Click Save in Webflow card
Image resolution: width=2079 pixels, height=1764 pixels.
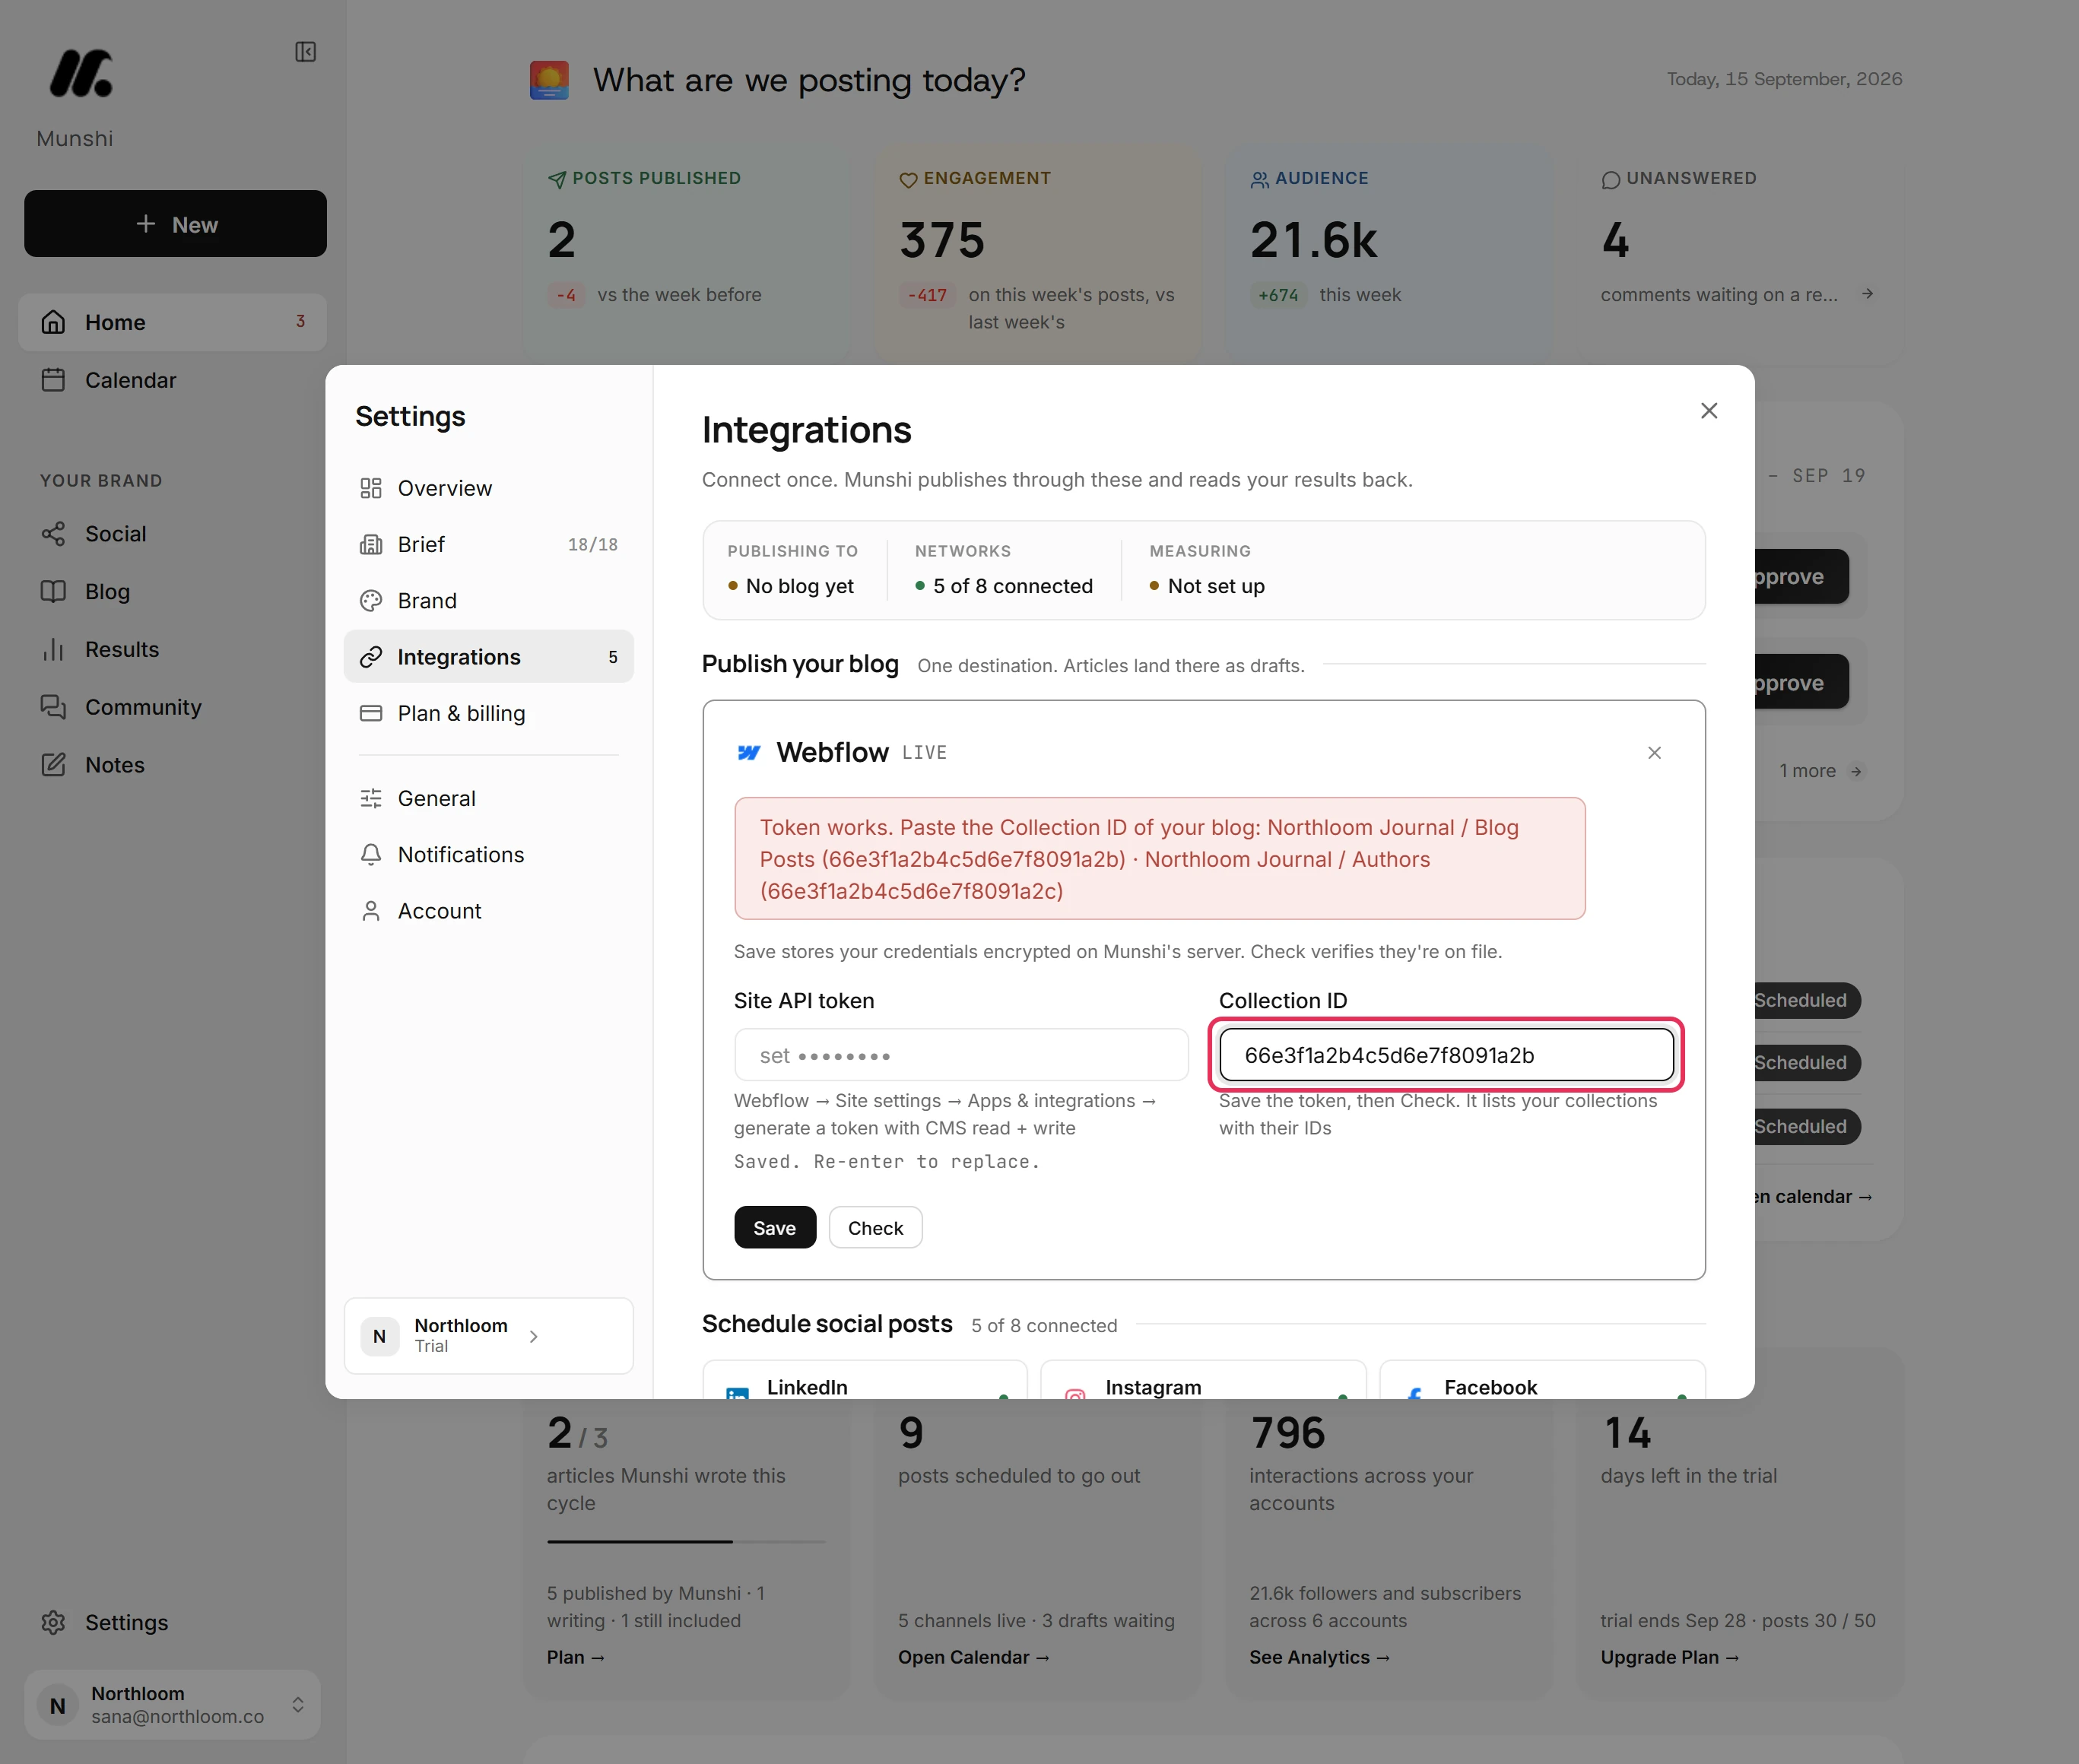pos(775,1228)
